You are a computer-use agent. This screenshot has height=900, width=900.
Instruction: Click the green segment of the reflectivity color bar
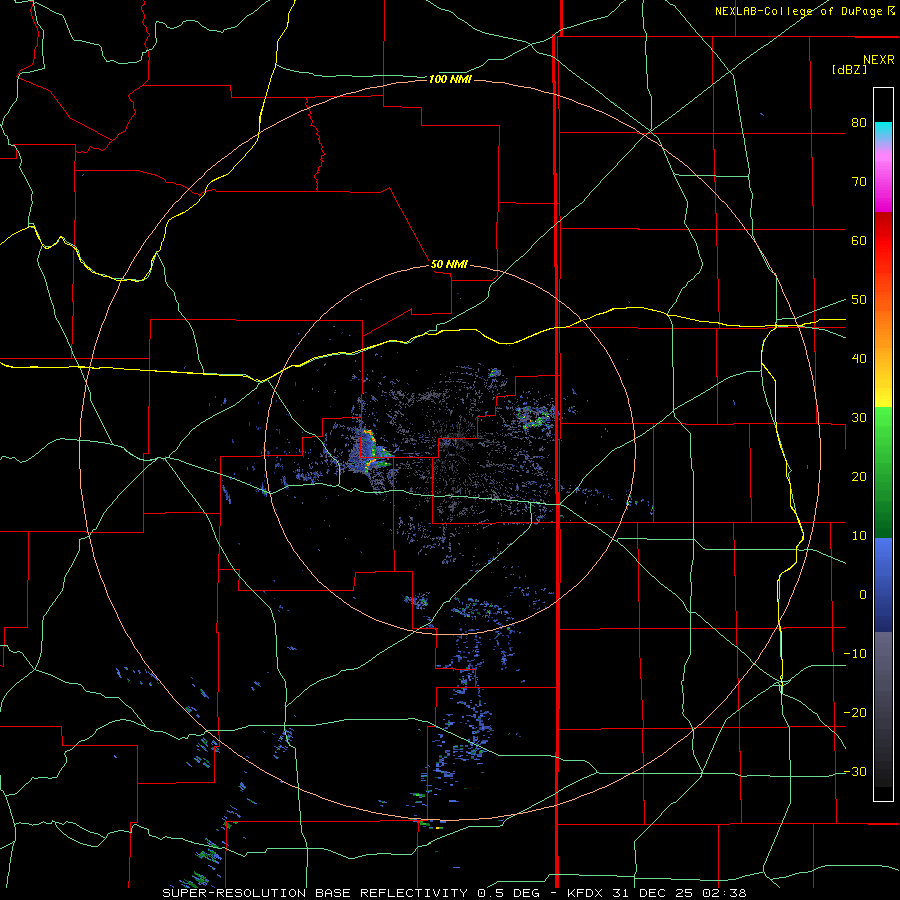pyautogui.click(x=883, y=472)
